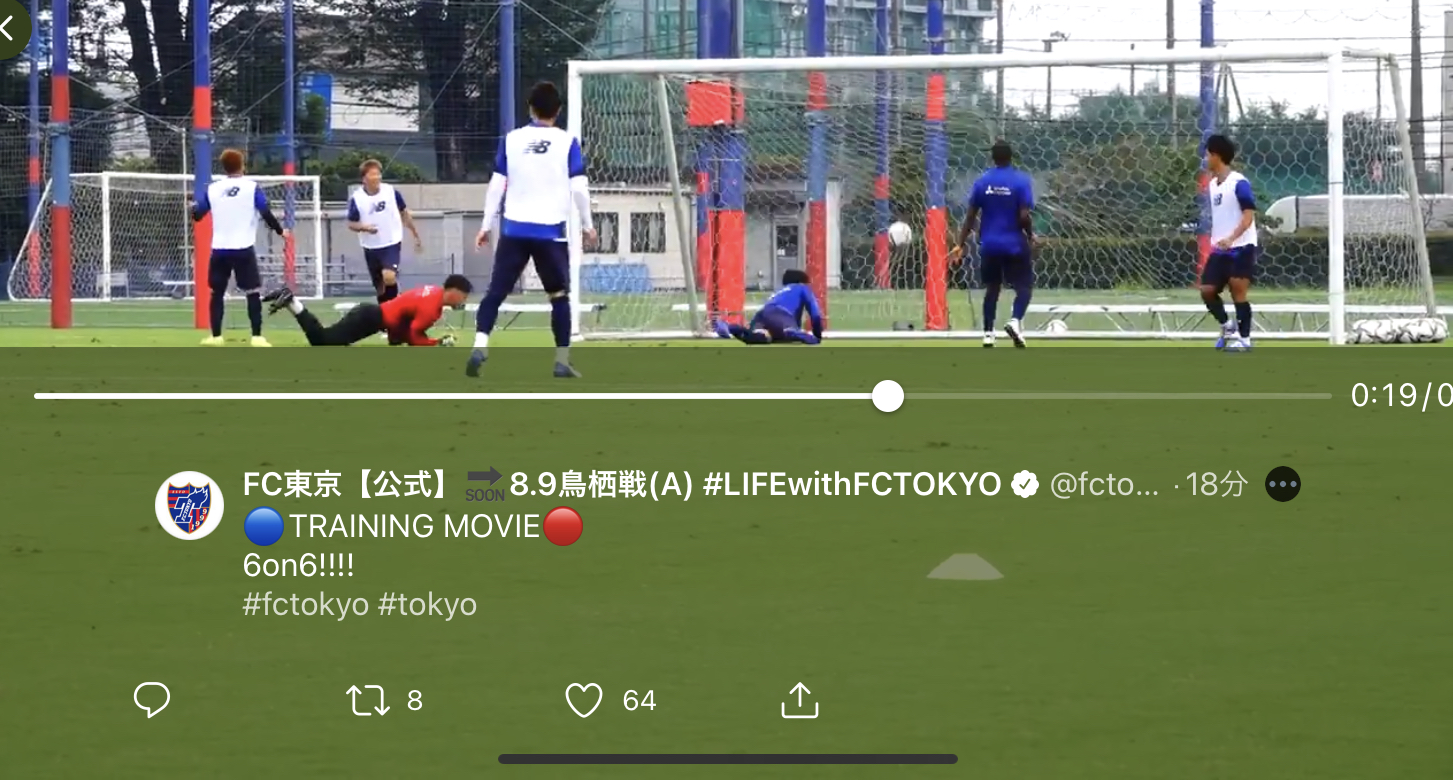The image size is (1453, 780).
Task: Click the video progress slider knob
Action: click(x=887, y=396)
